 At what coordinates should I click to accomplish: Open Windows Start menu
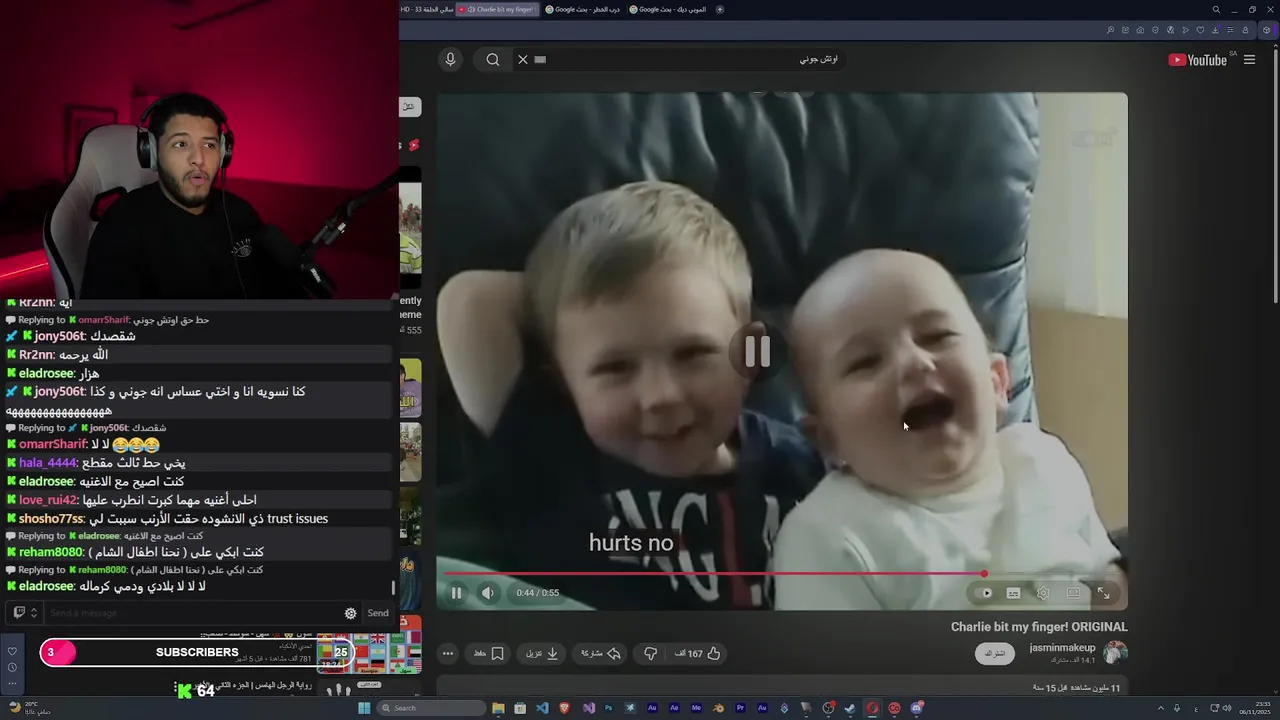pos(365,708)
